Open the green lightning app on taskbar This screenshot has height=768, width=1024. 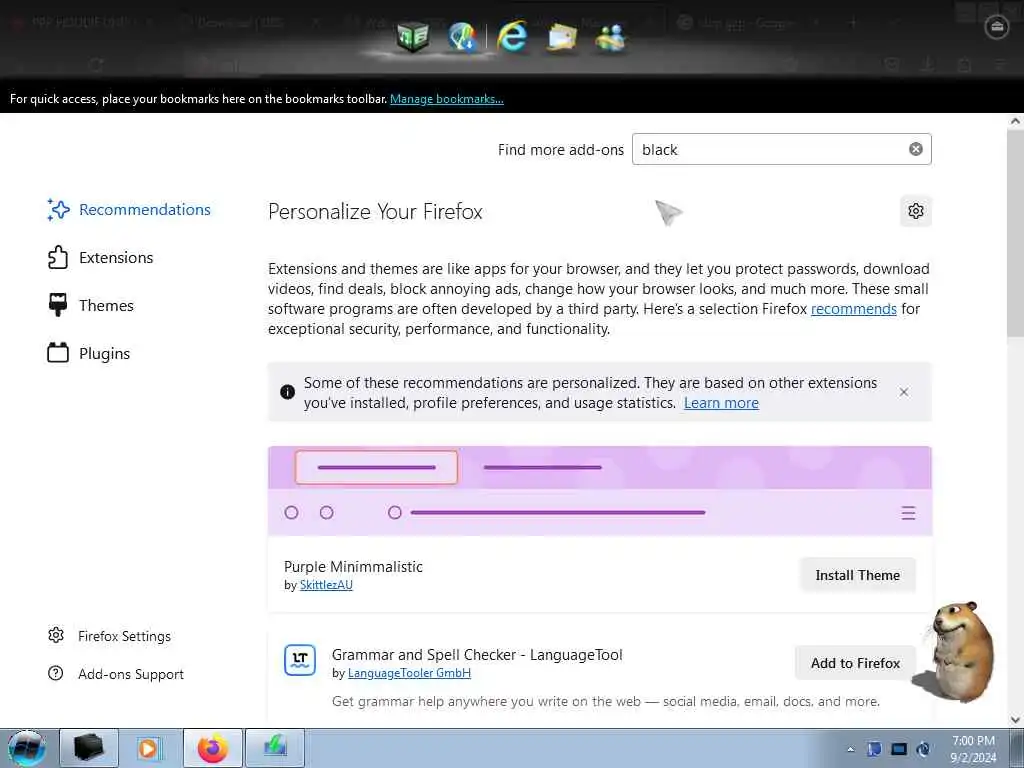tap(275, 748)
